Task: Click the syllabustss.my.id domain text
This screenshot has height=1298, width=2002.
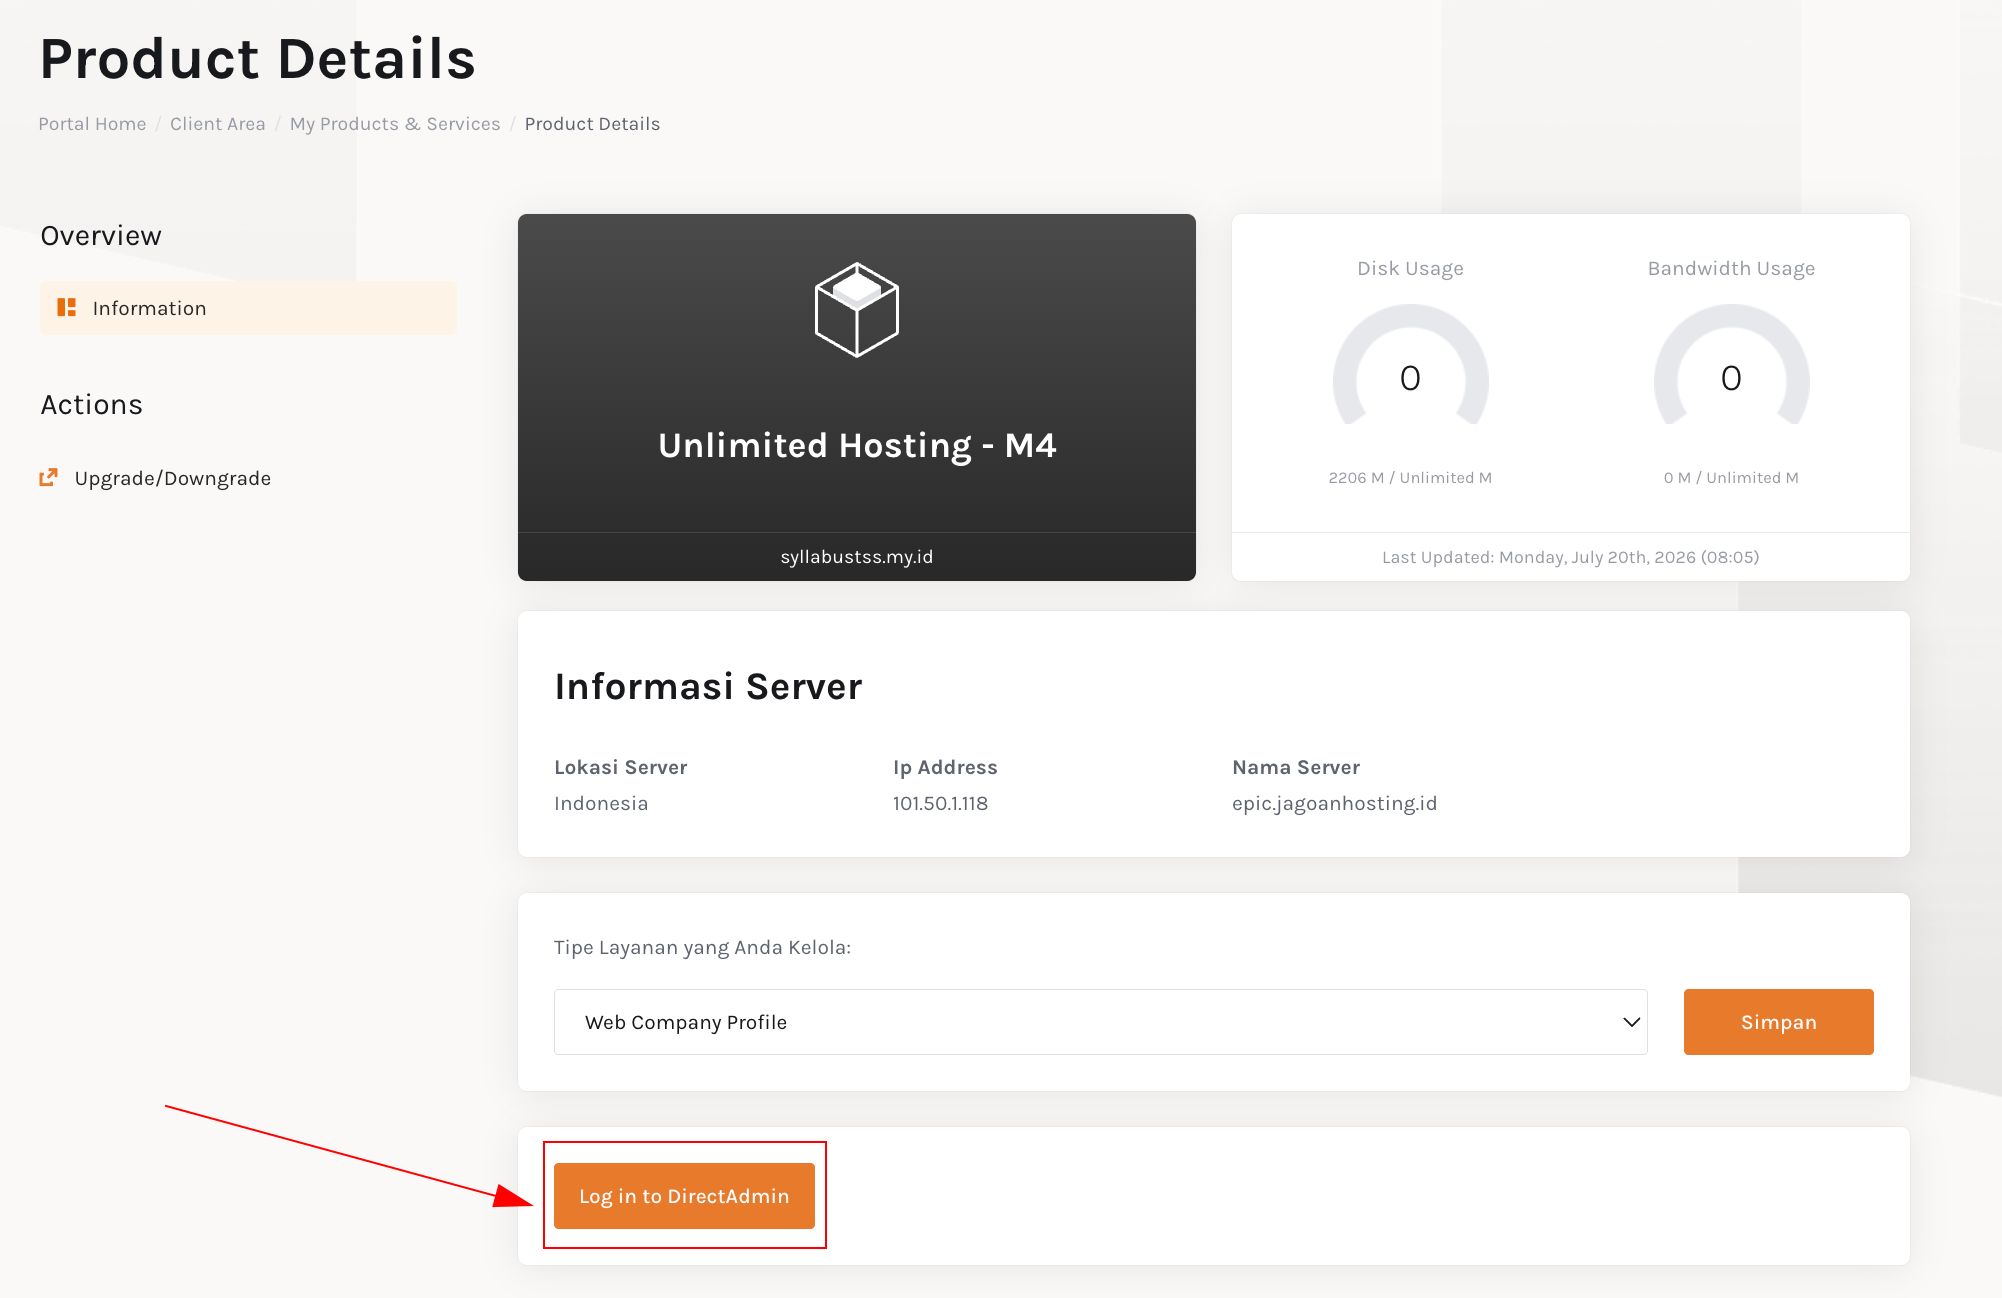Action: [857, 557]
